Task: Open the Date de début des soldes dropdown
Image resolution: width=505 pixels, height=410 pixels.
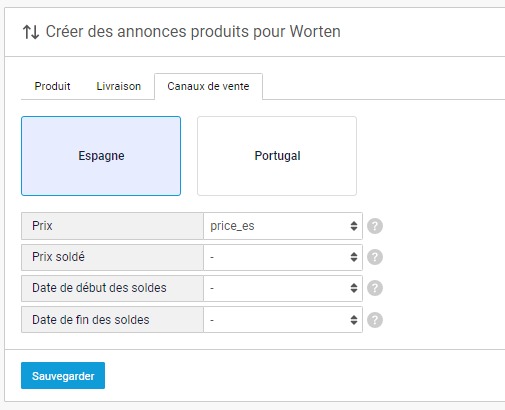Action: tap(283, 288)
